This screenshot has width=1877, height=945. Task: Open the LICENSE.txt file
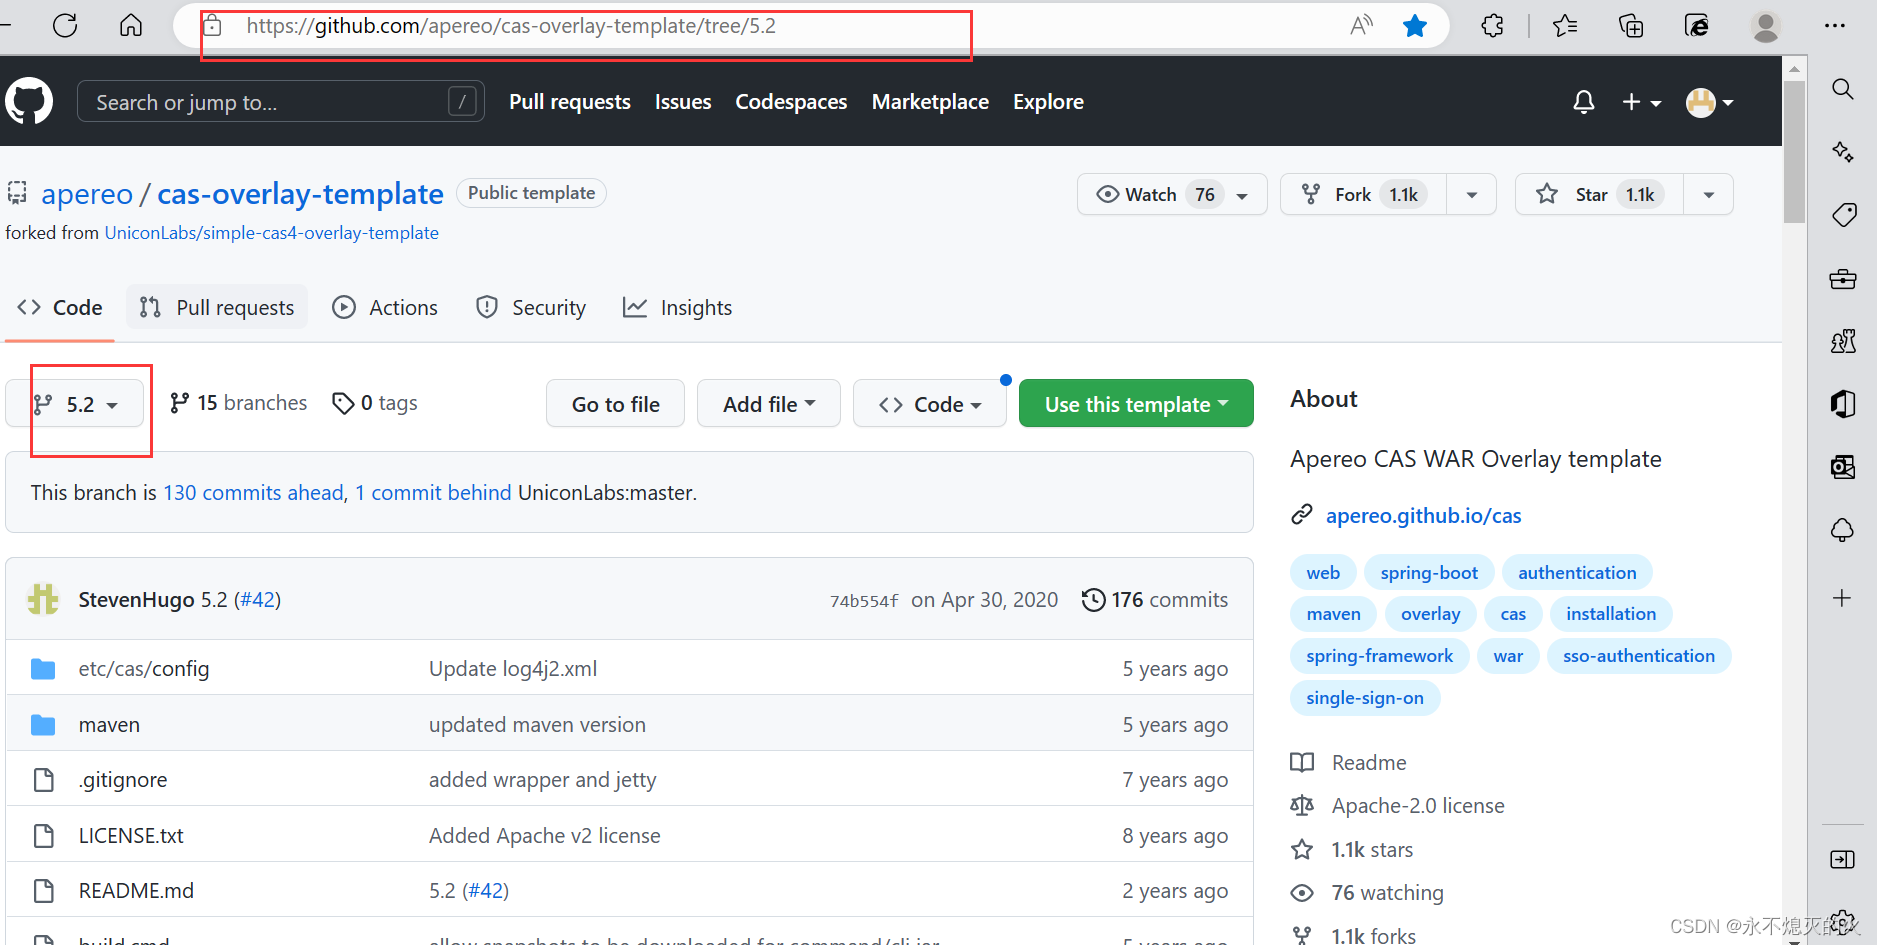click(131, 835)
